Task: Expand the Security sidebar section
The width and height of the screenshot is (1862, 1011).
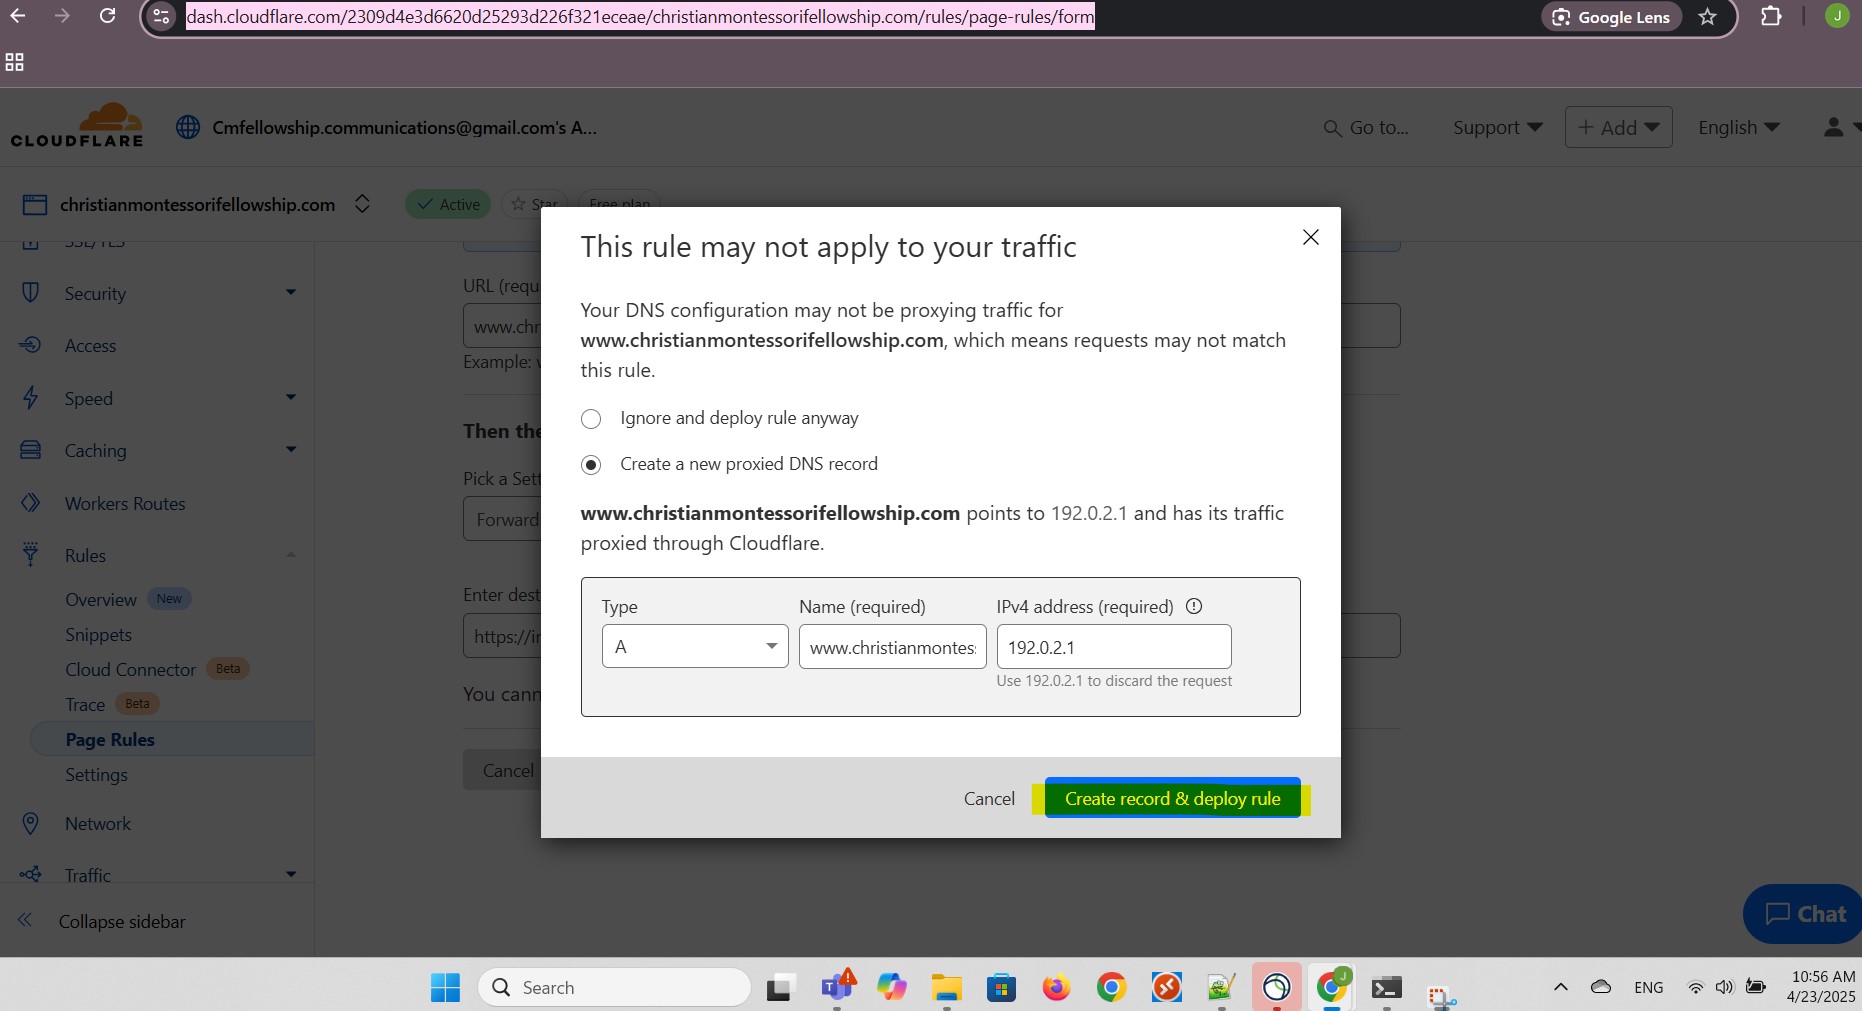Action: coord(291,293)
